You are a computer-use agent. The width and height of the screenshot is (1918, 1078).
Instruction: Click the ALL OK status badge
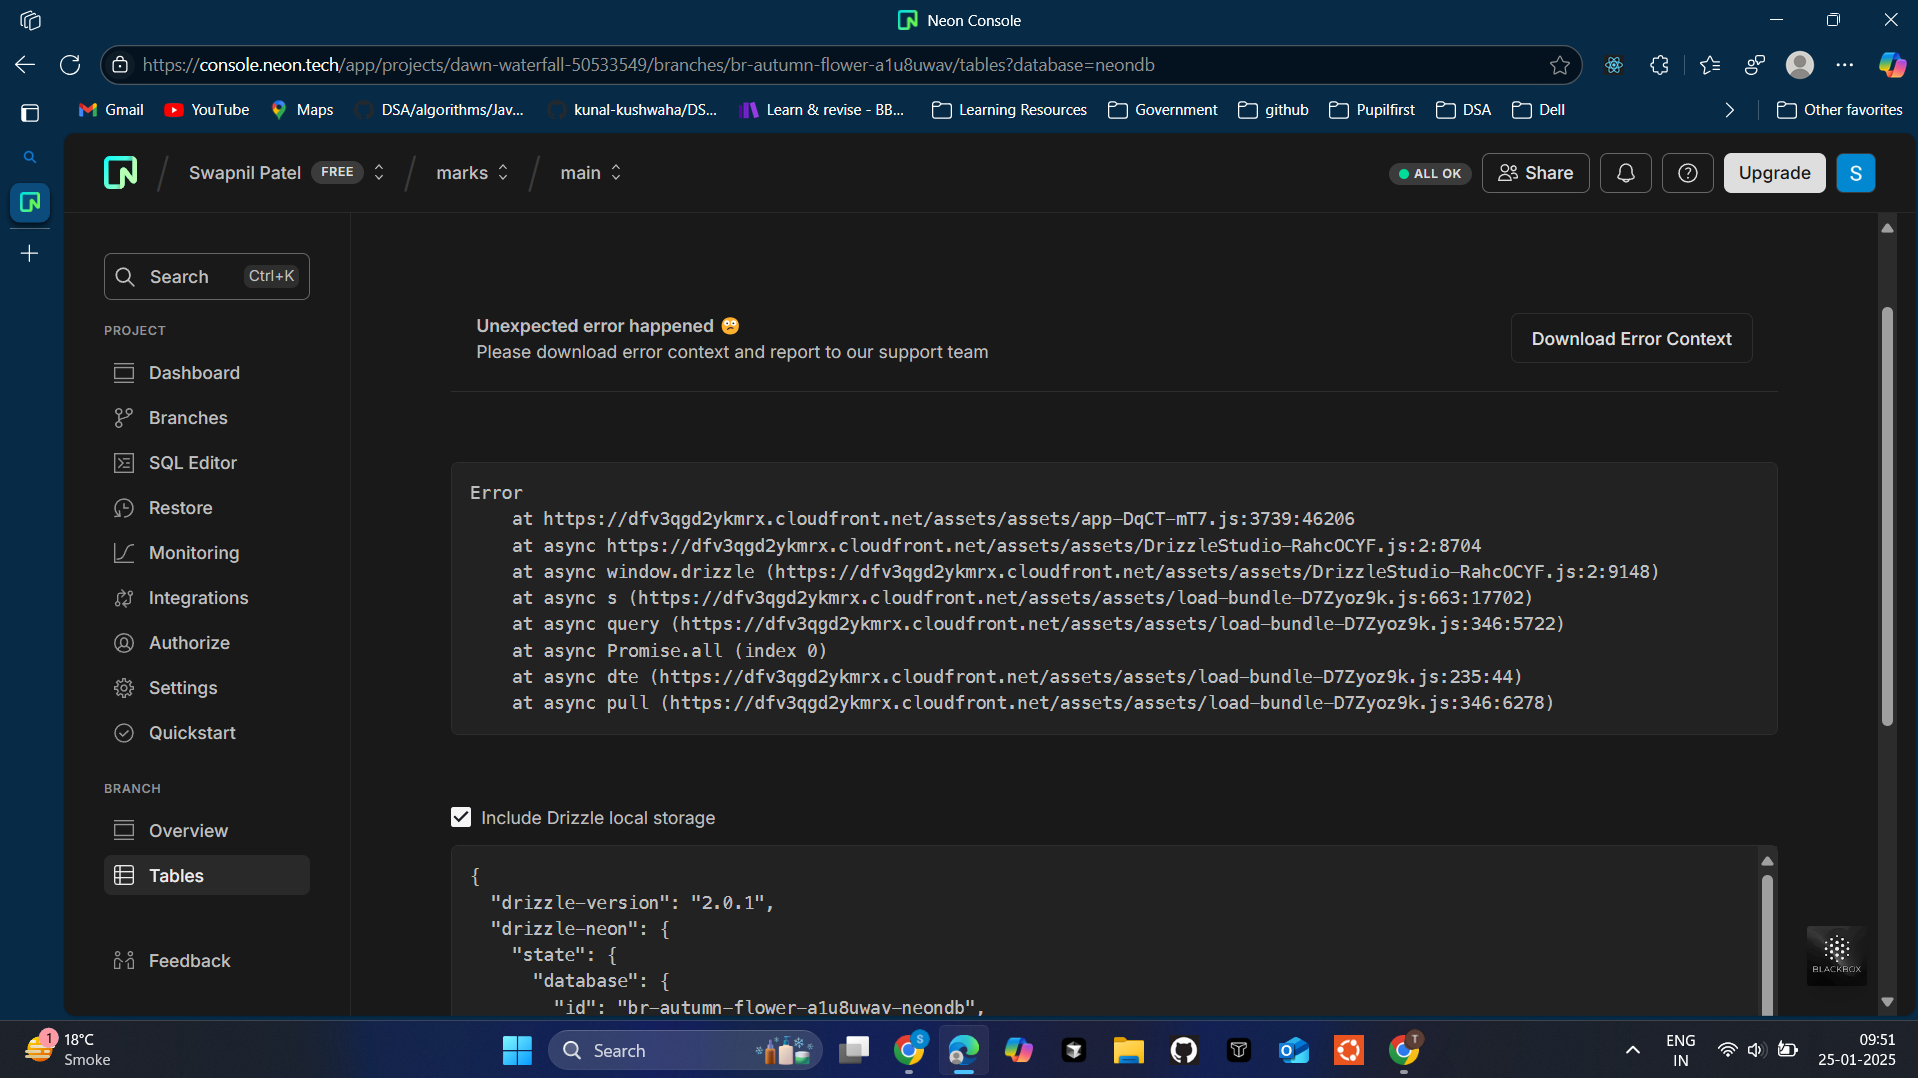[x=1430, y=174]
